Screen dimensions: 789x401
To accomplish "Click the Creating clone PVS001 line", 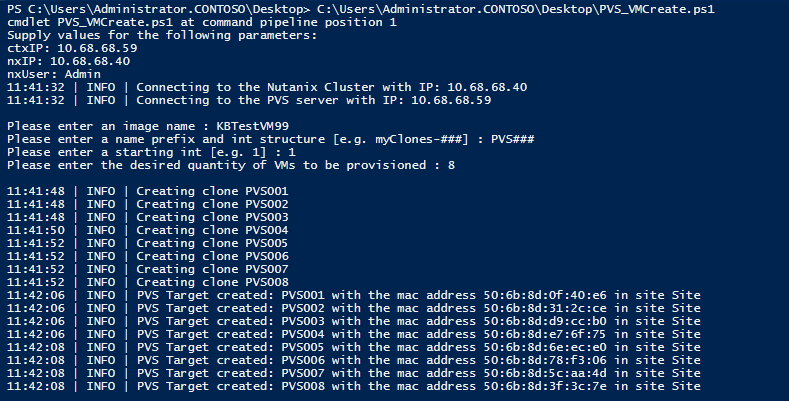I will [x=148, y=191].
